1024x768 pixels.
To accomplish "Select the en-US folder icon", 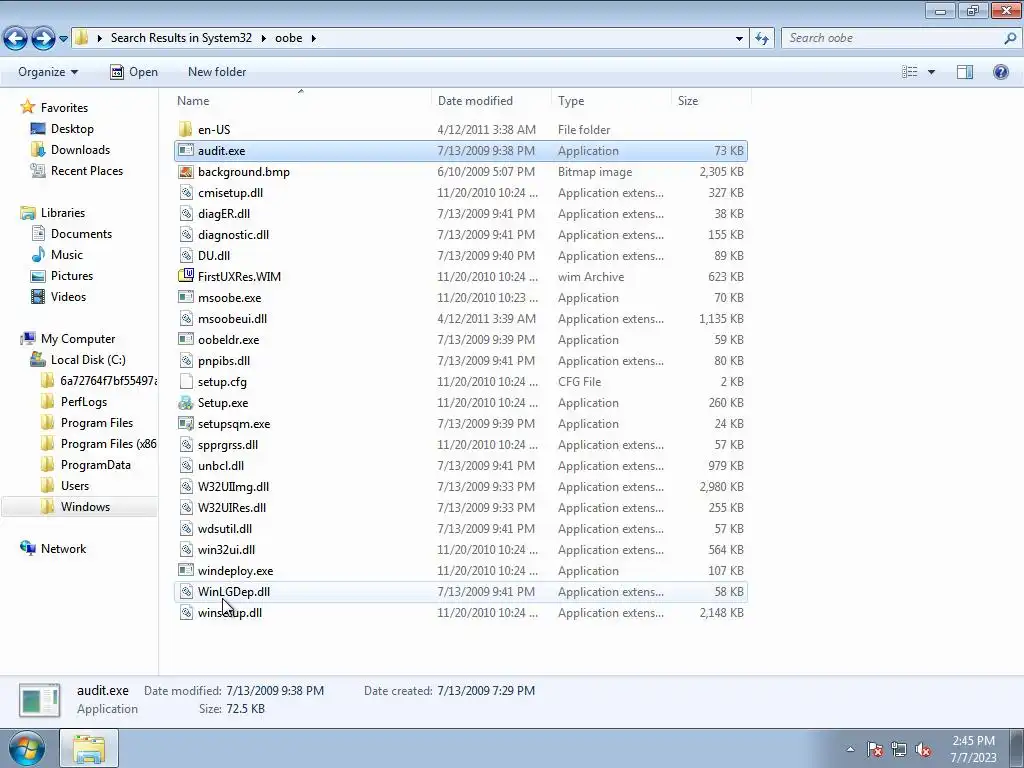I will tap(186, 129).
